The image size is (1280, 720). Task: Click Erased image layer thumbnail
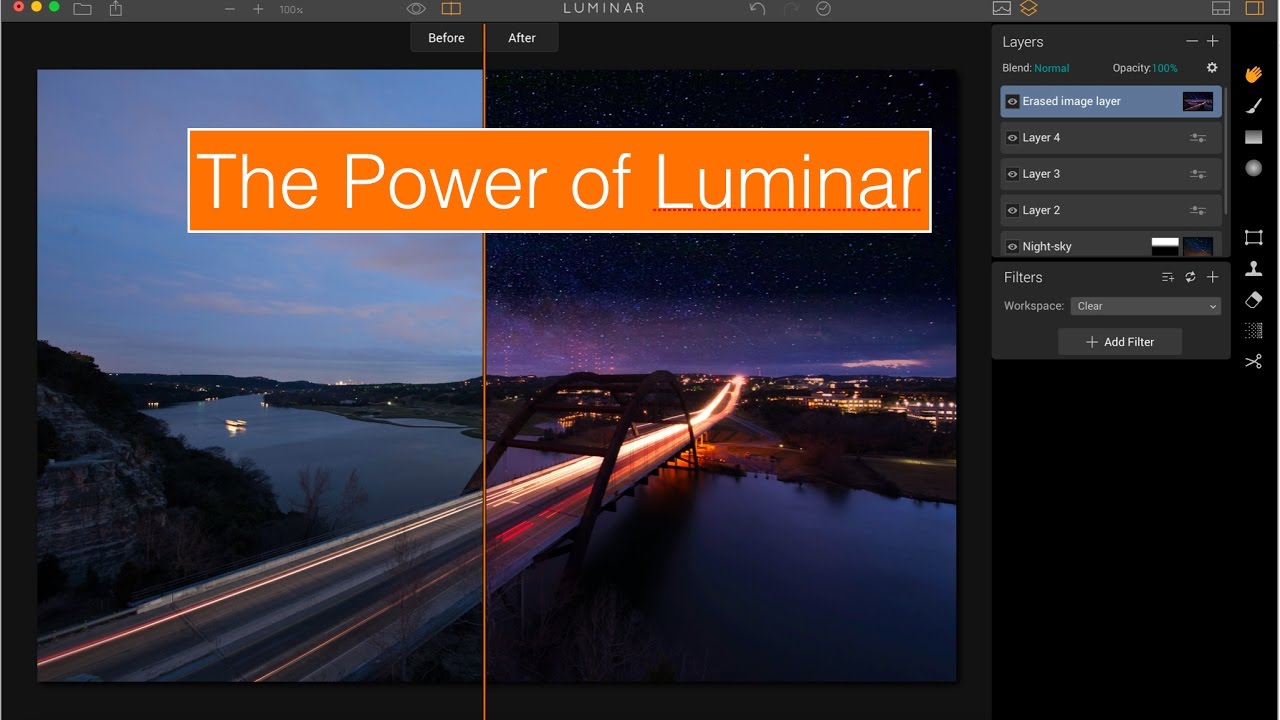point(1198,101)
